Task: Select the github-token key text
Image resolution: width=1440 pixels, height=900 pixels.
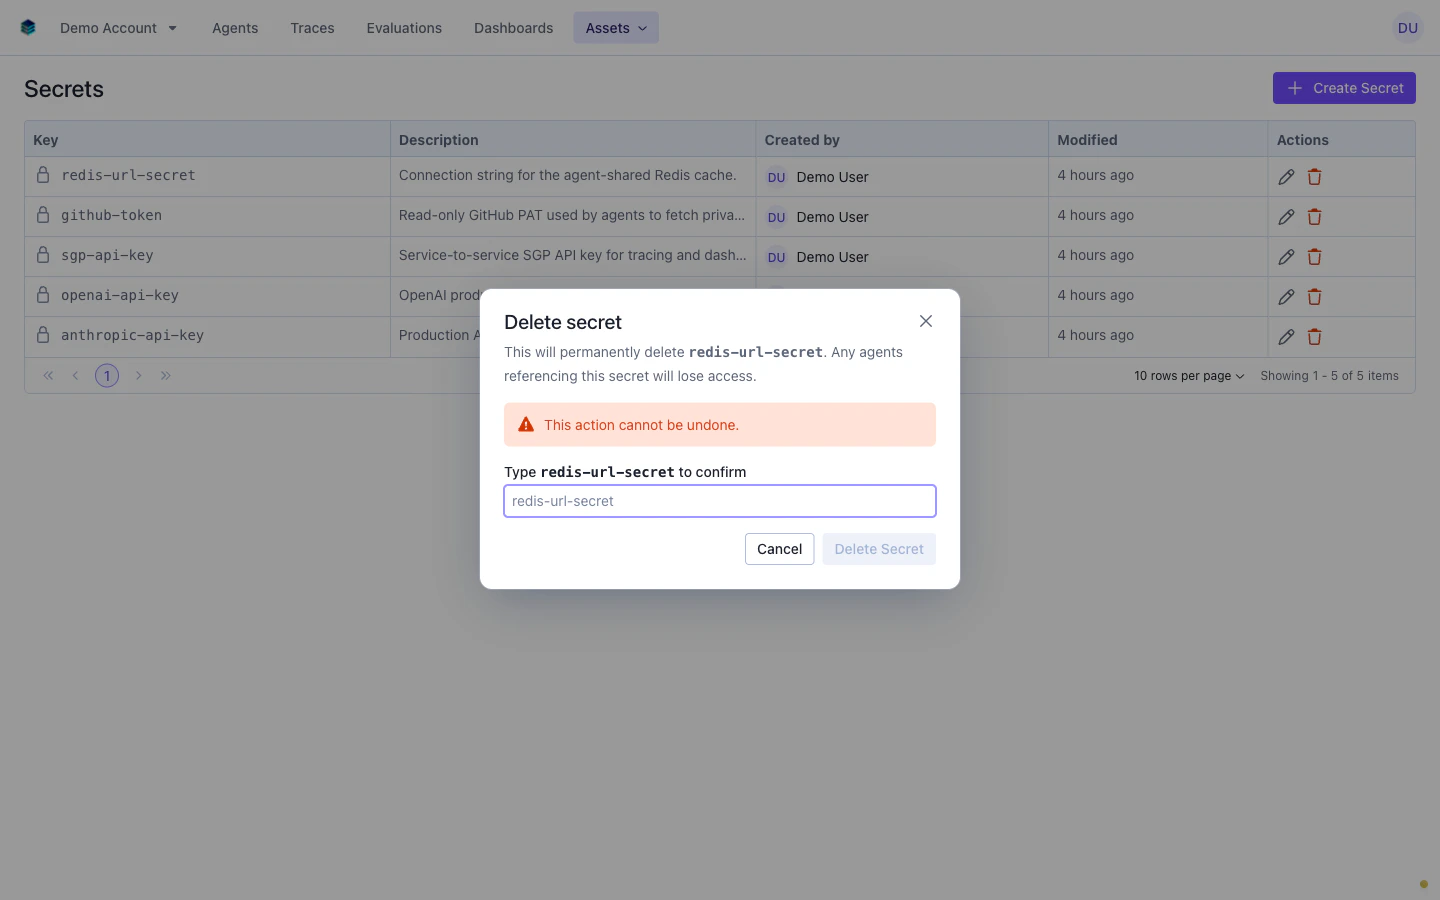Action: 111,215
